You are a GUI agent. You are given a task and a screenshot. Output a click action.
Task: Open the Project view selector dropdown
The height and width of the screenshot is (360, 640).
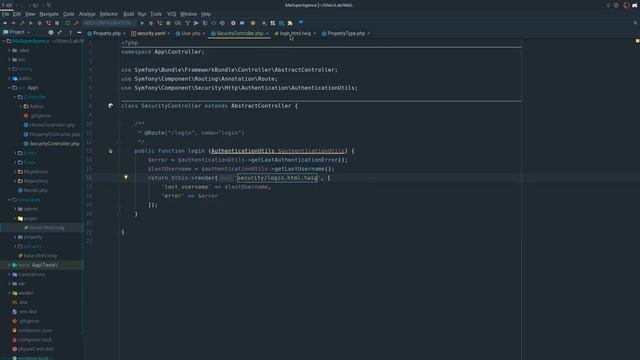tap(16, 32)
